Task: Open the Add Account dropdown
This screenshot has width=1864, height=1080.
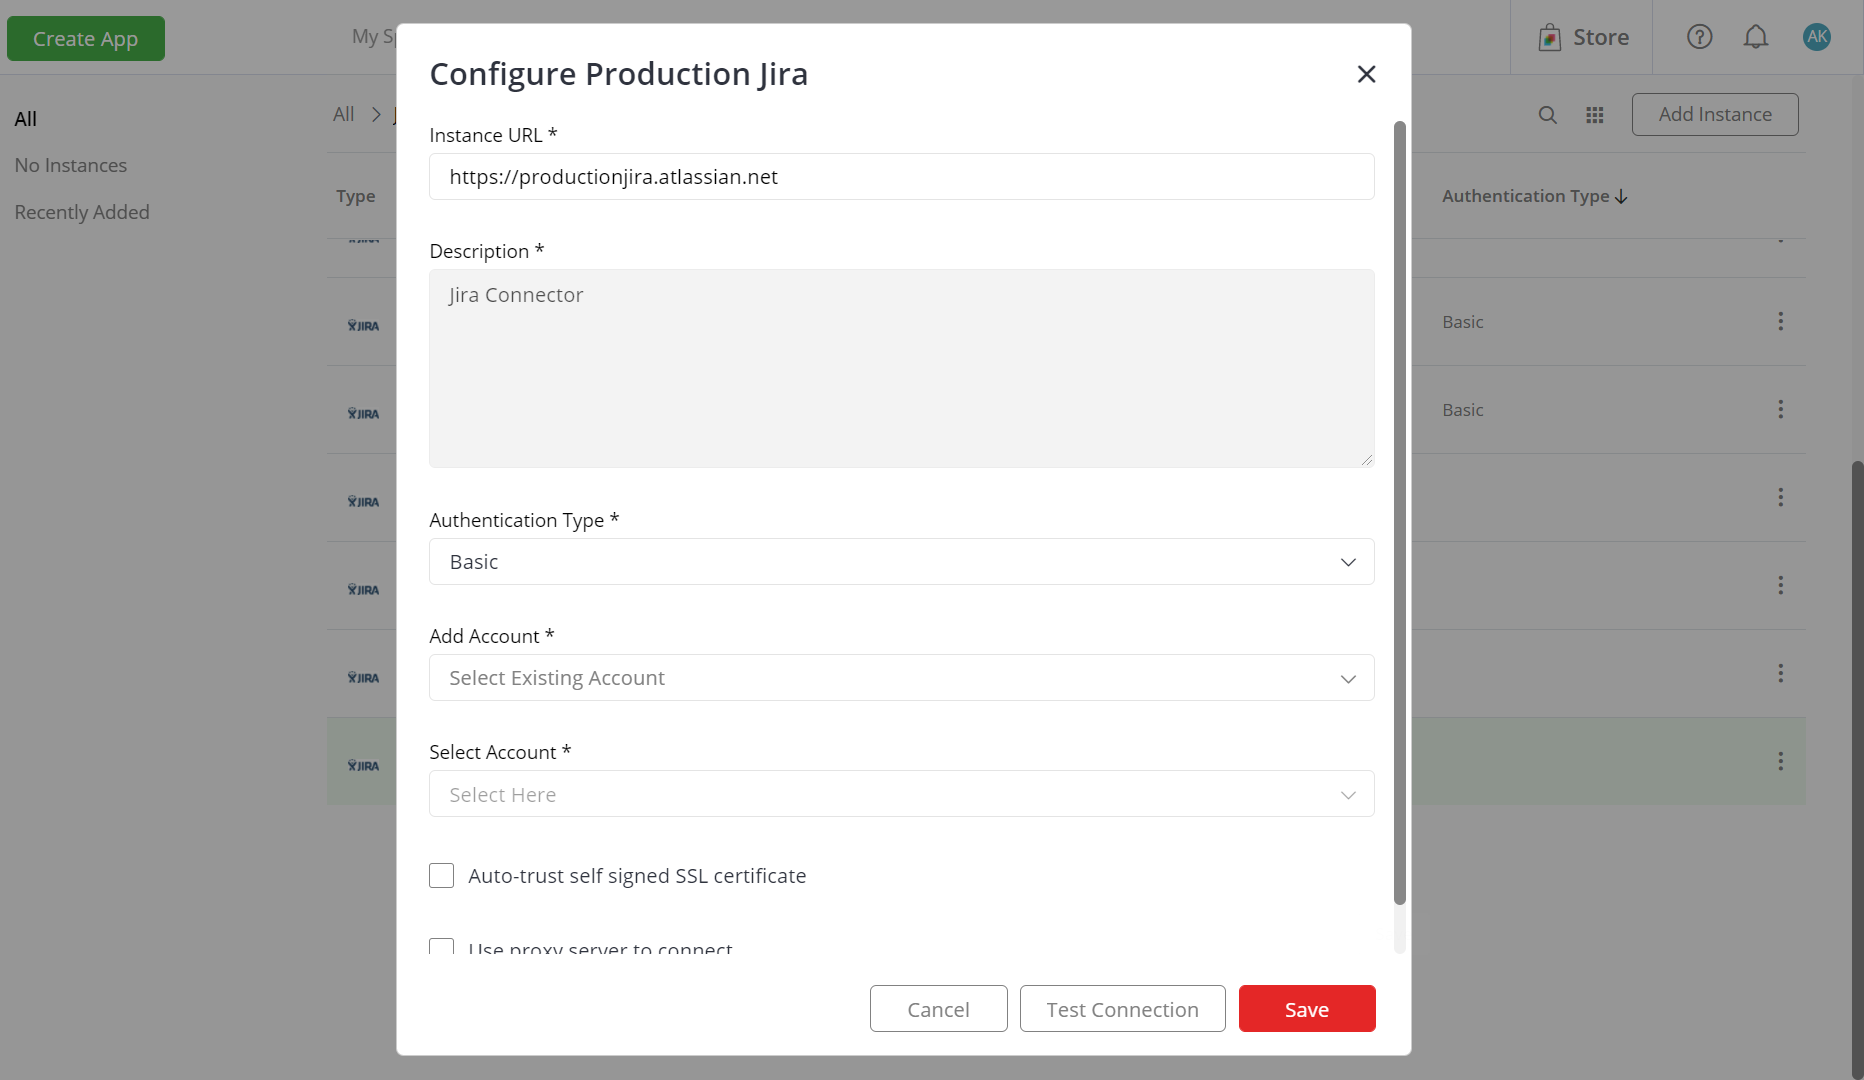Action: 901,678
